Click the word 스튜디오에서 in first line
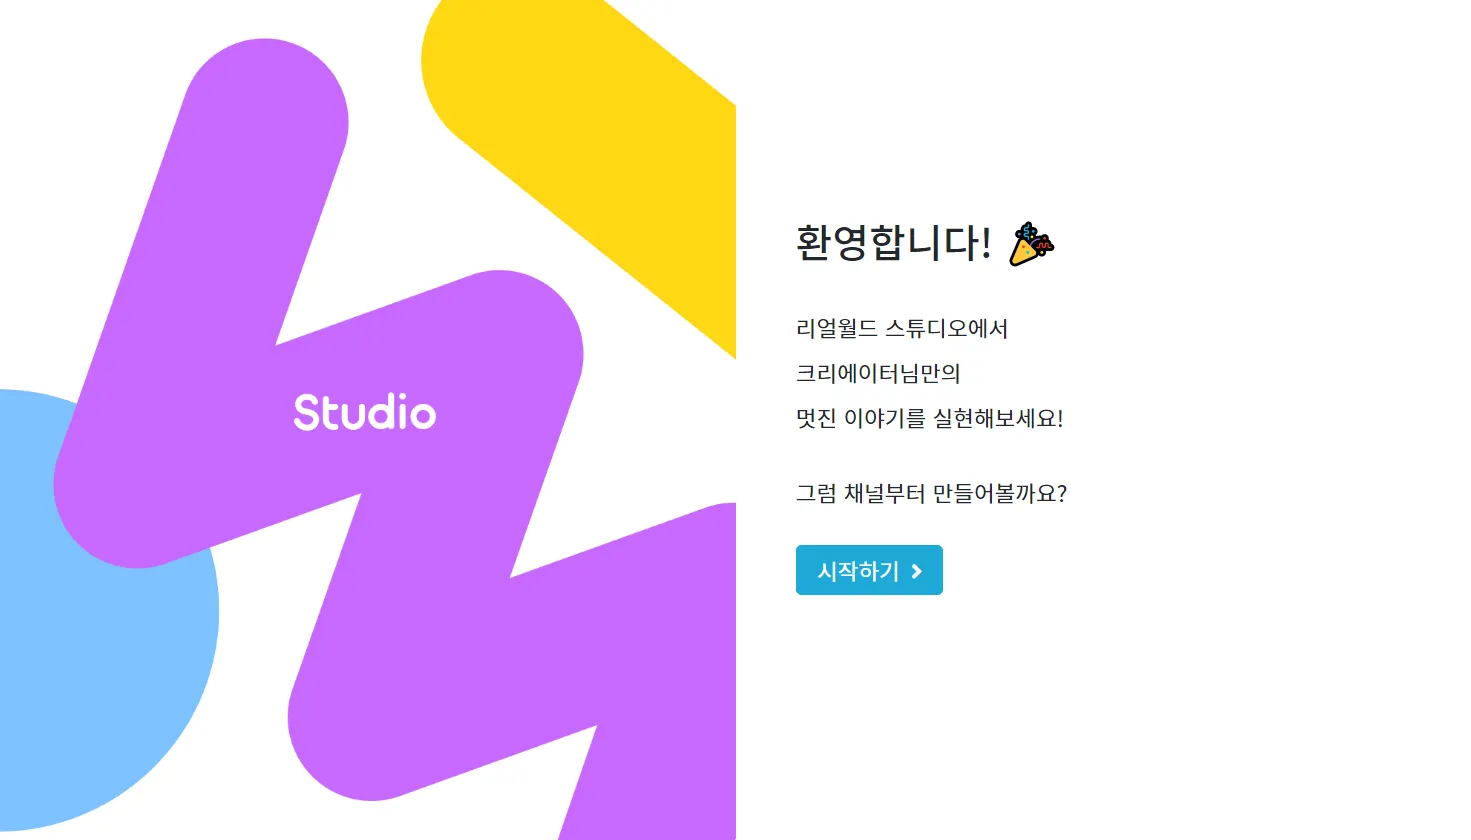Screen dimensions: 1471x840 pyautogui.click(x=947, y=328)
